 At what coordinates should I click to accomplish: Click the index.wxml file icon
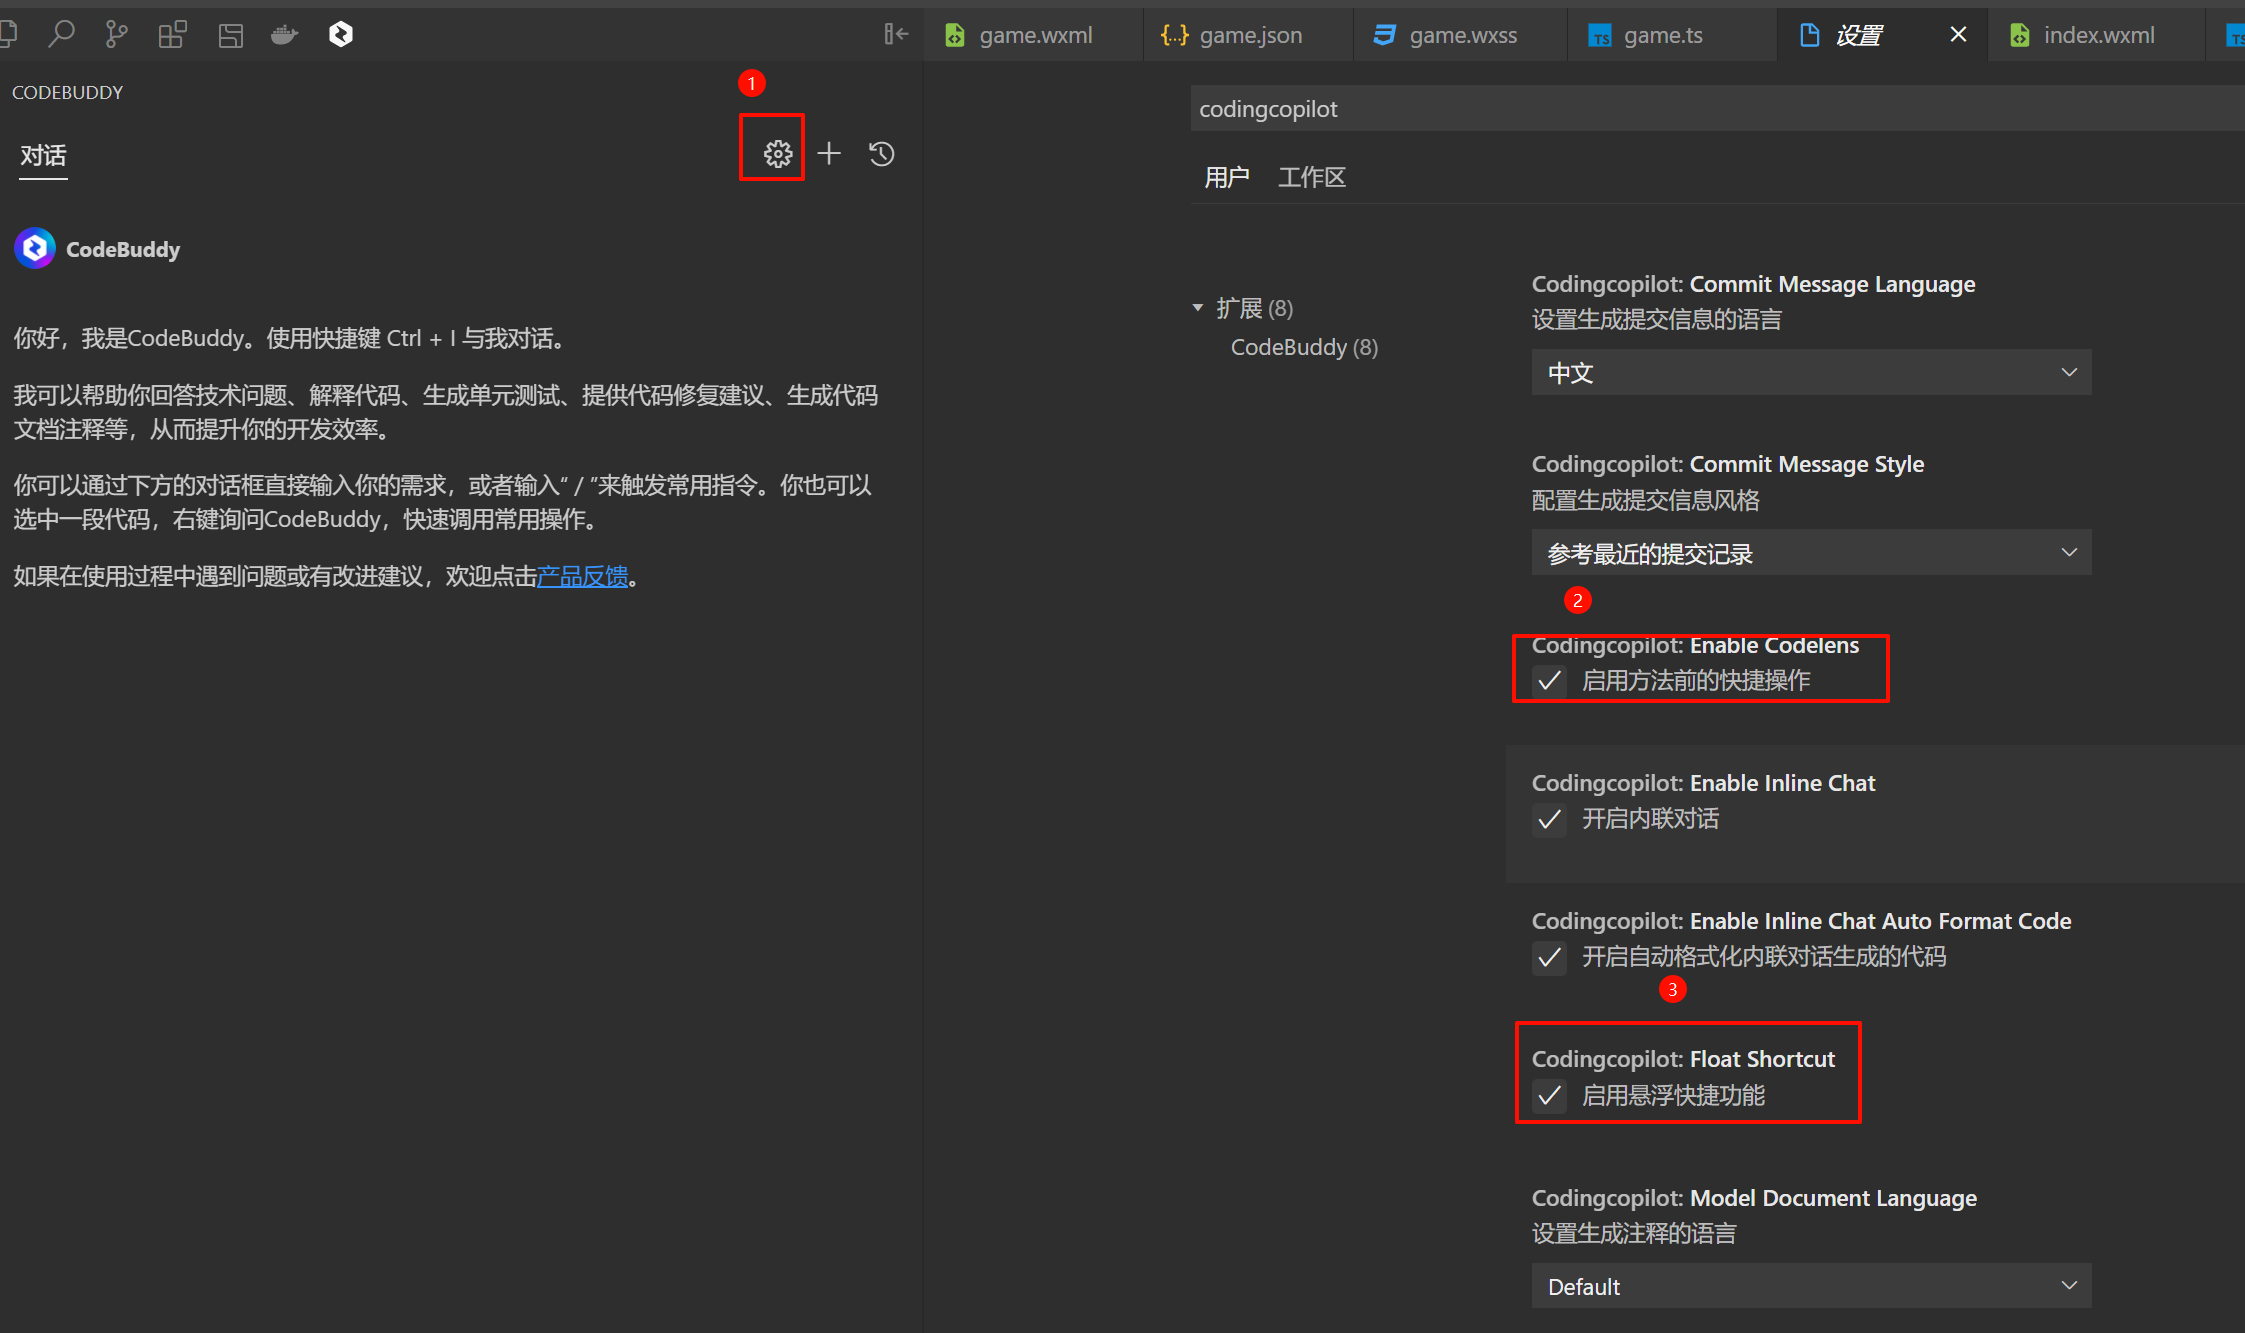tap(2019, 35)
